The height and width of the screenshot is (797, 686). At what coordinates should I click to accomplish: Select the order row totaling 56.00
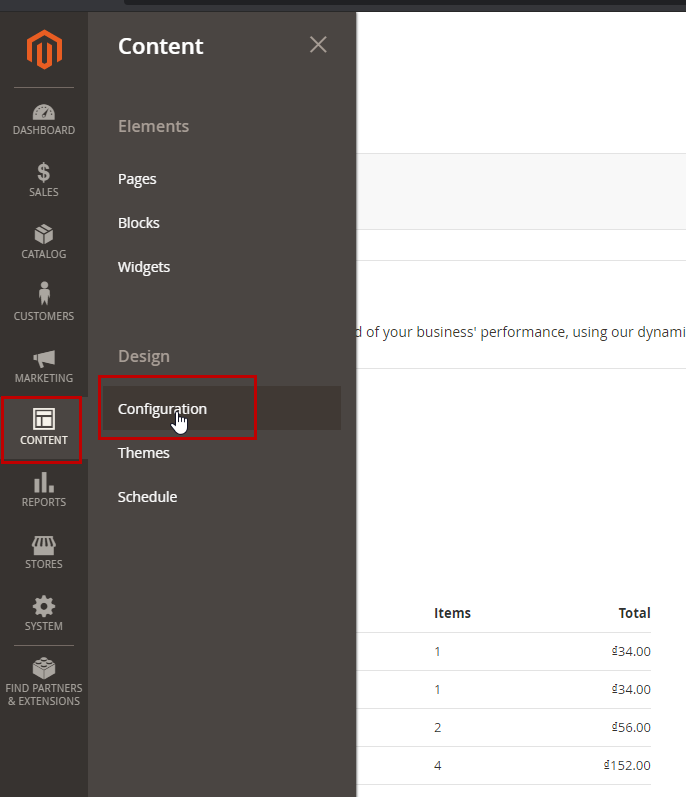(504, 727)
